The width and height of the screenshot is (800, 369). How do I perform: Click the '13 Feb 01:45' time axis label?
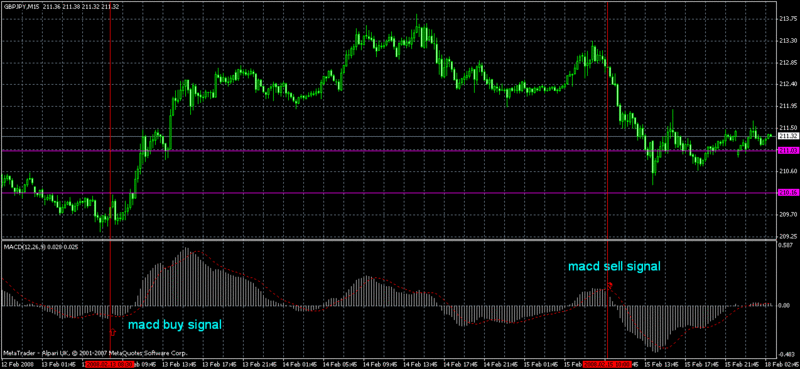pyautogui.click(x=59, y=364)
